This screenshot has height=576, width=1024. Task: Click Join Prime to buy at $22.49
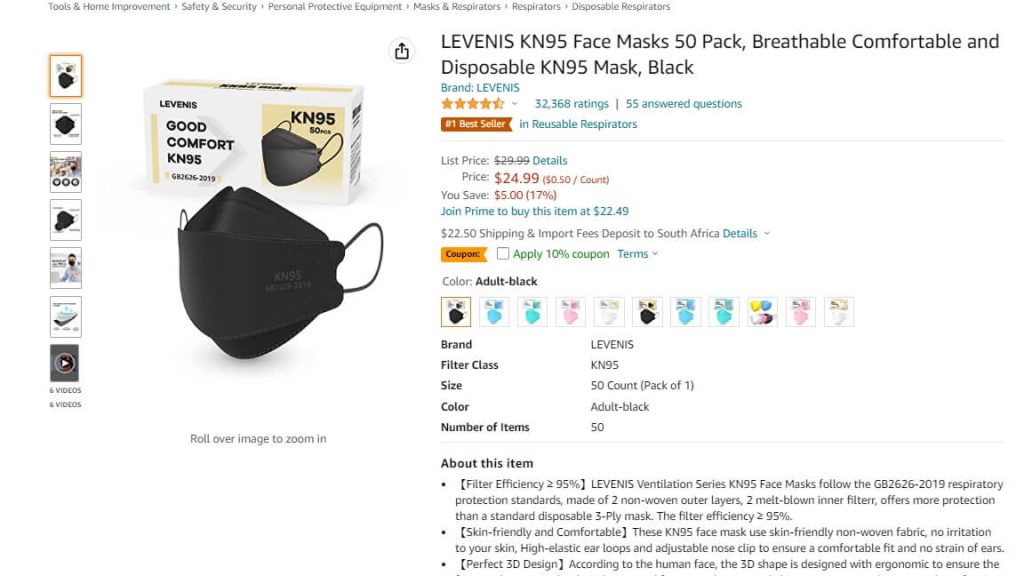(x=534, y=211)
